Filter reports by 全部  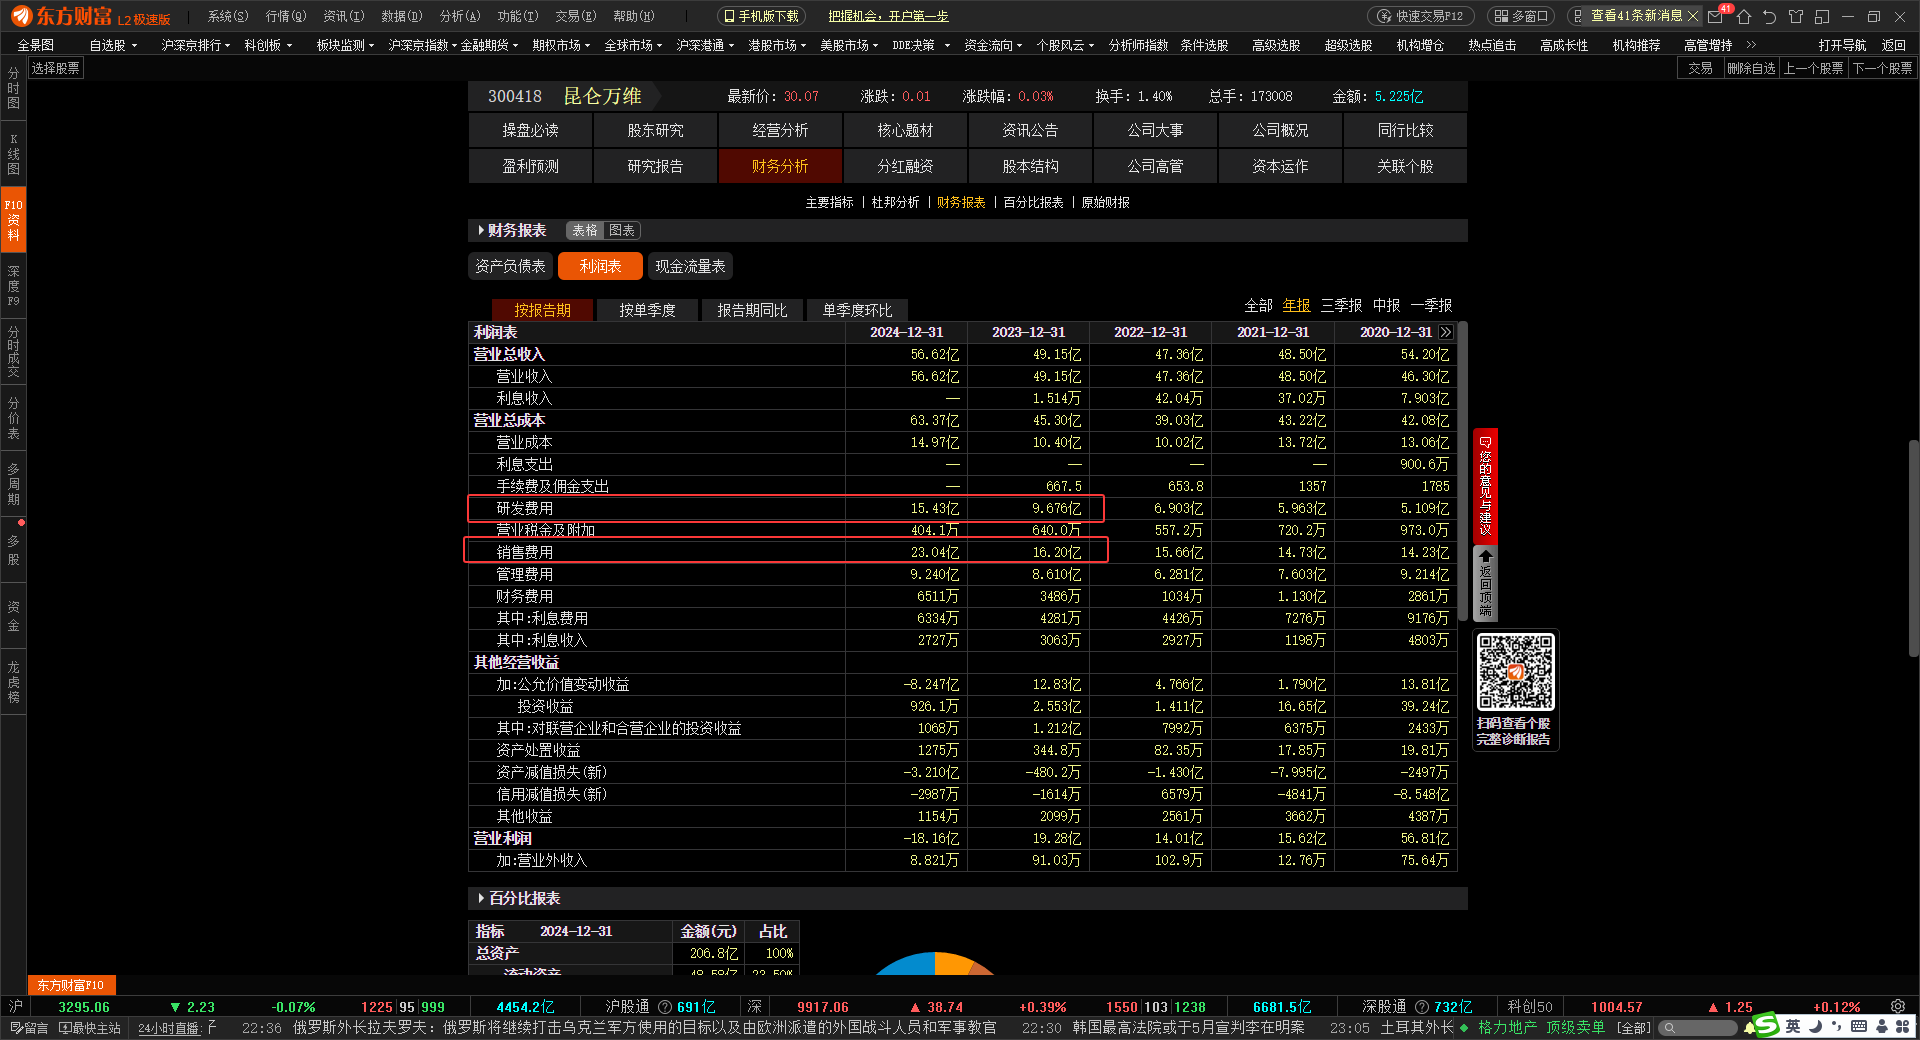(1258, 305)
